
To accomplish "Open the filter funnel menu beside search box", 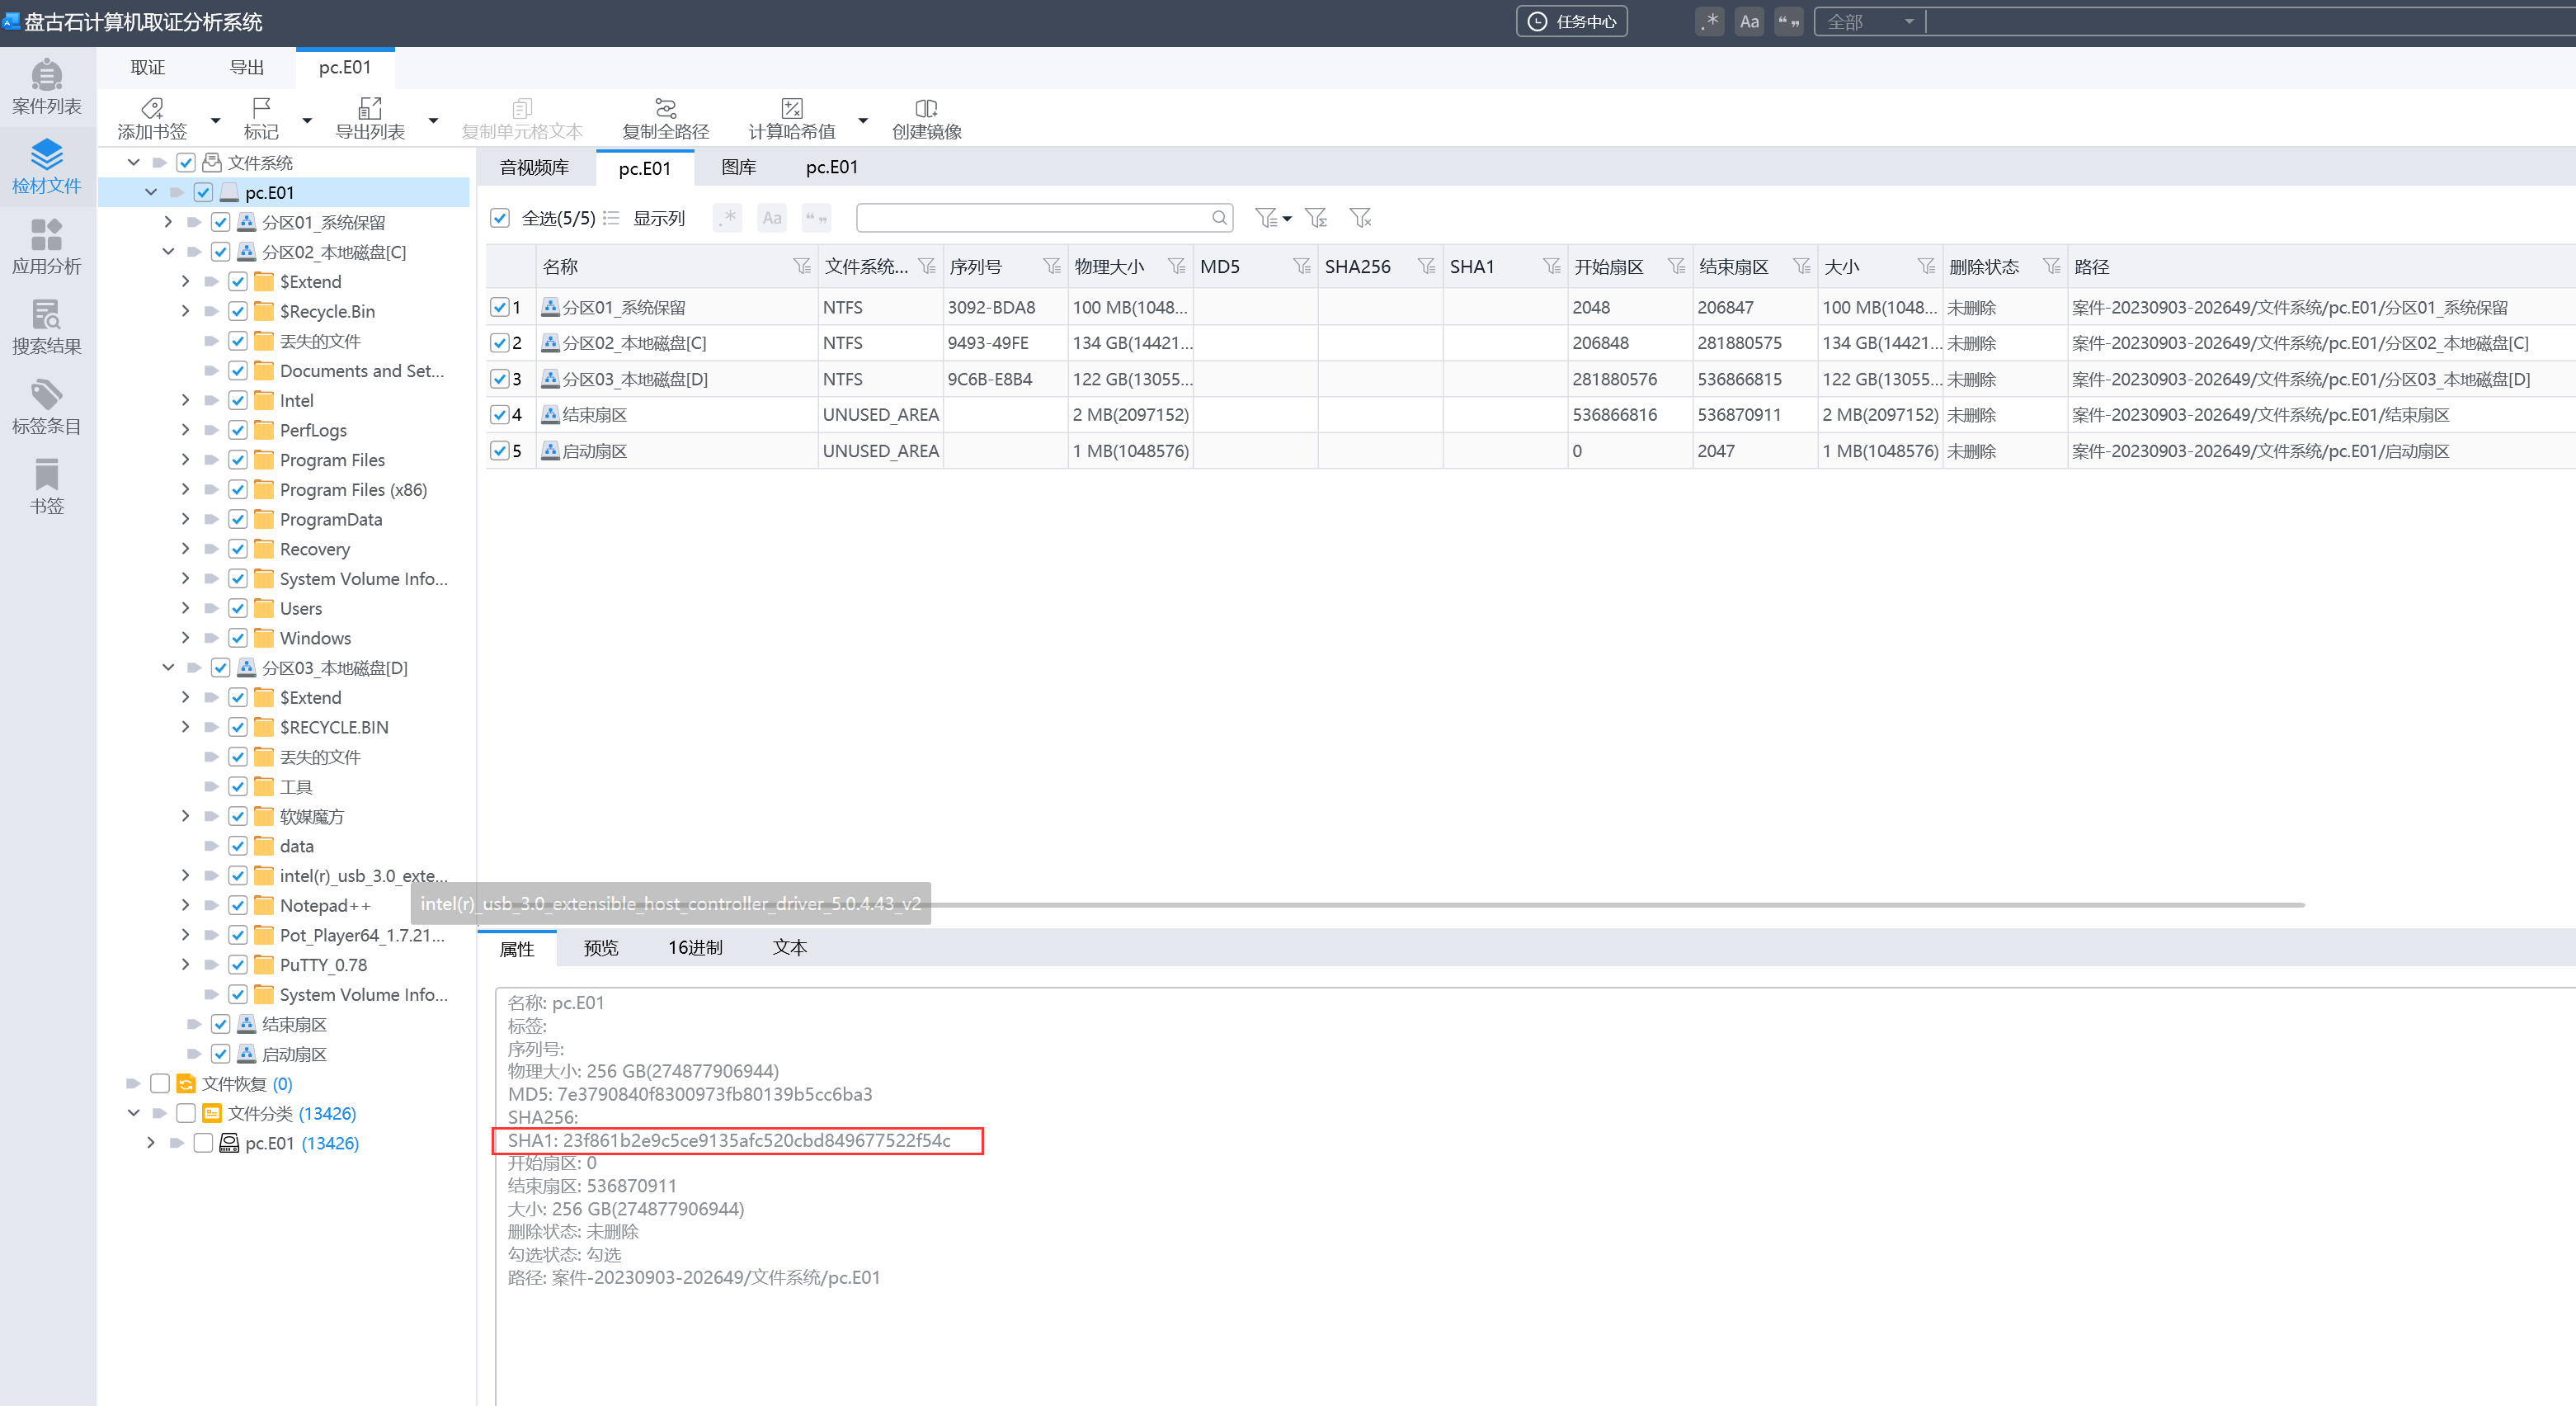I will click(x=1273, y=218).
